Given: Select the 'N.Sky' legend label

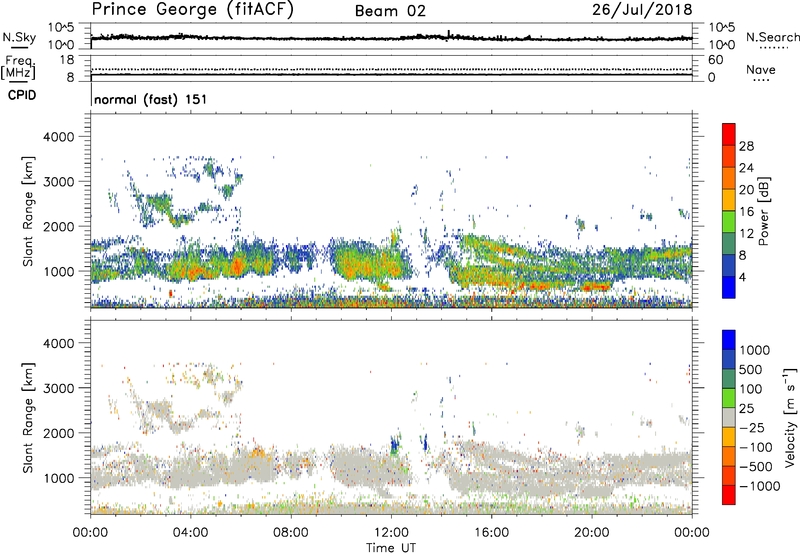Looking at the screenshot, I should coord(19,37).
